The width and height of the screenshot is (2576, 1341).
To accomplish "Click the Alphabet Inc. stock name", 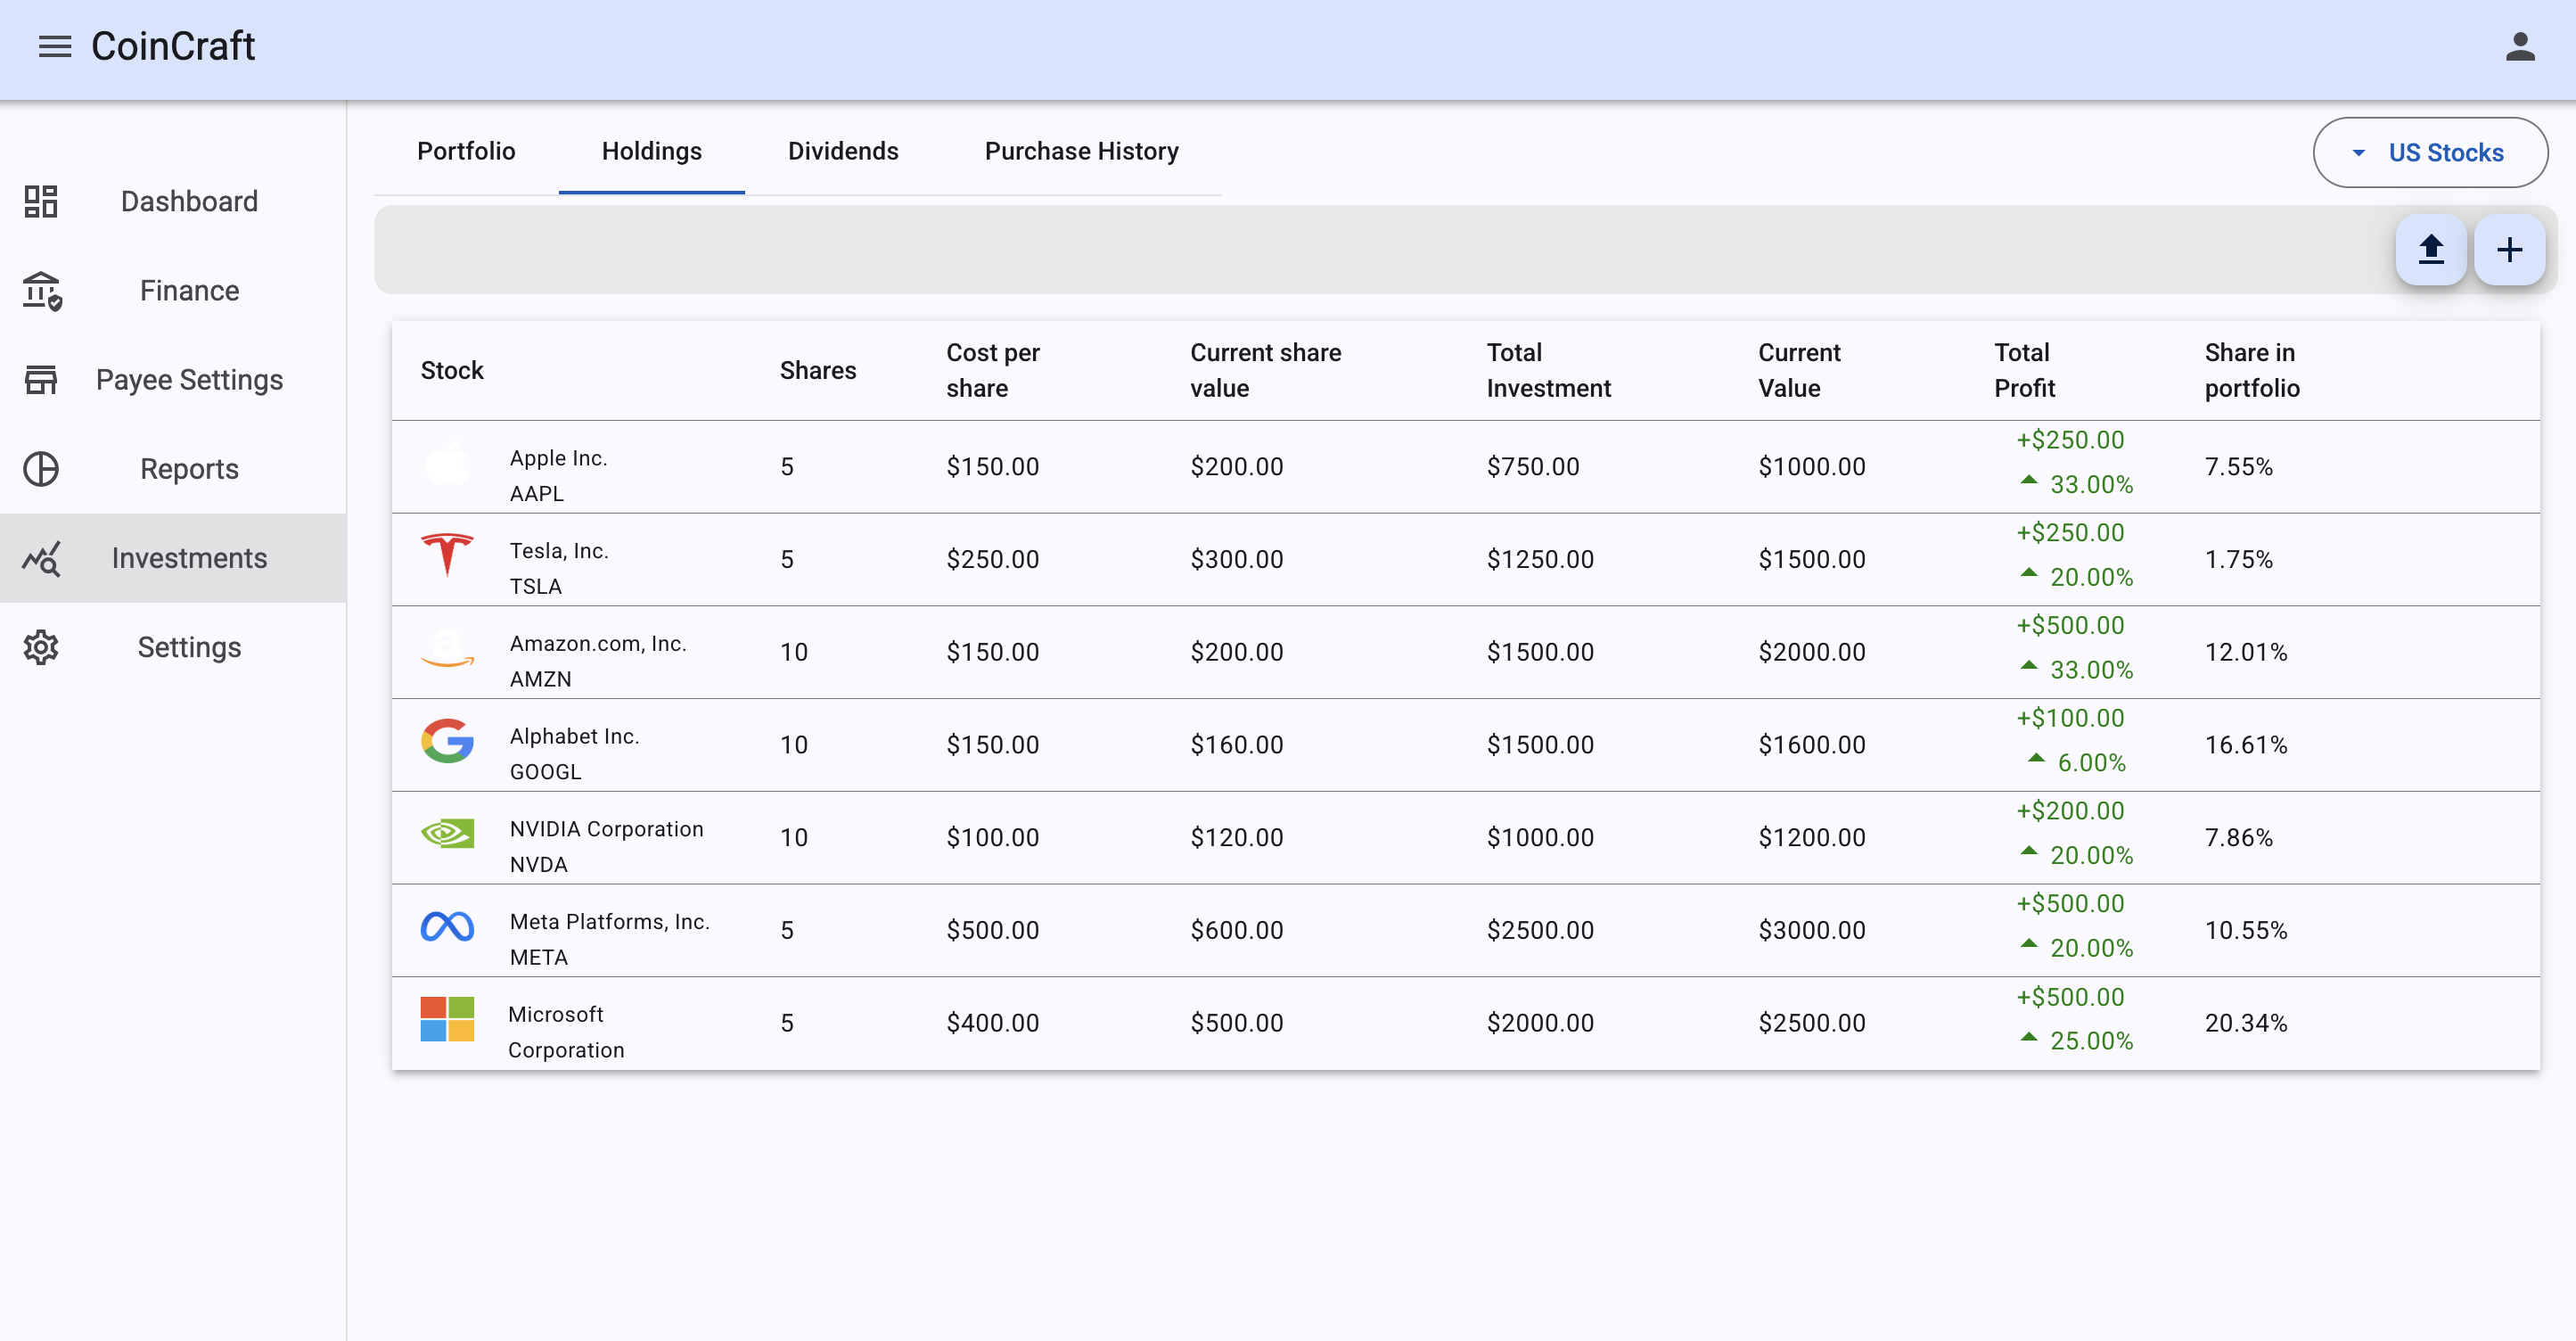I will click(574, 736).
